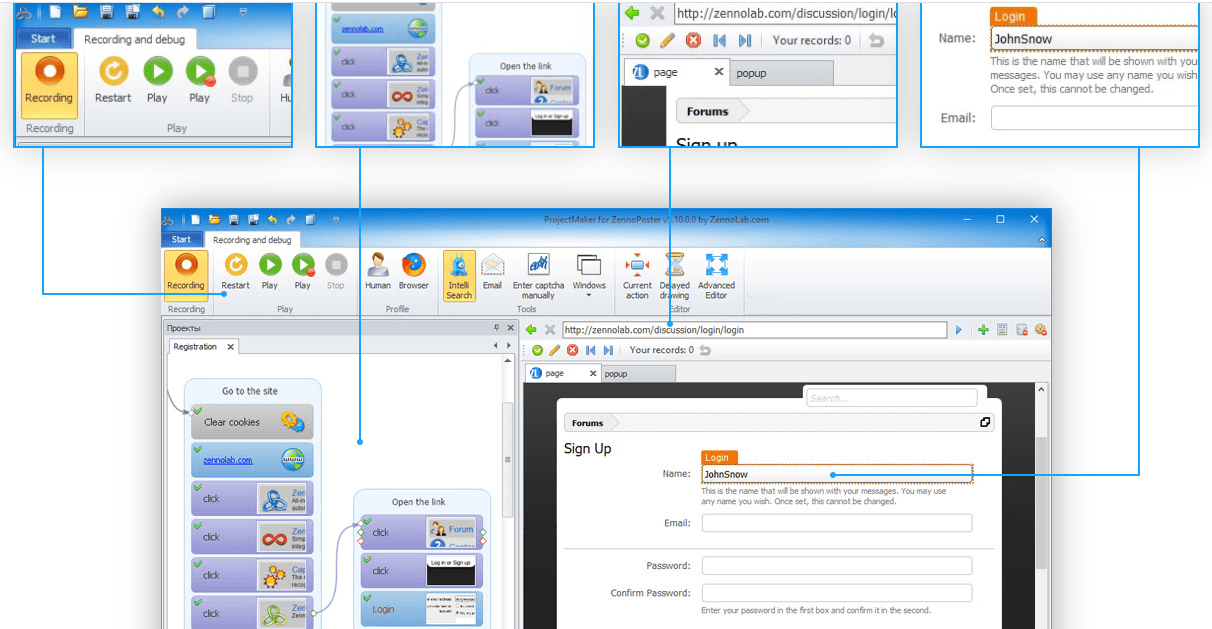The width and height of the screenshot is (1212, 629).
Task: Click the URL address field in main window
Action: tap(754, 329)
